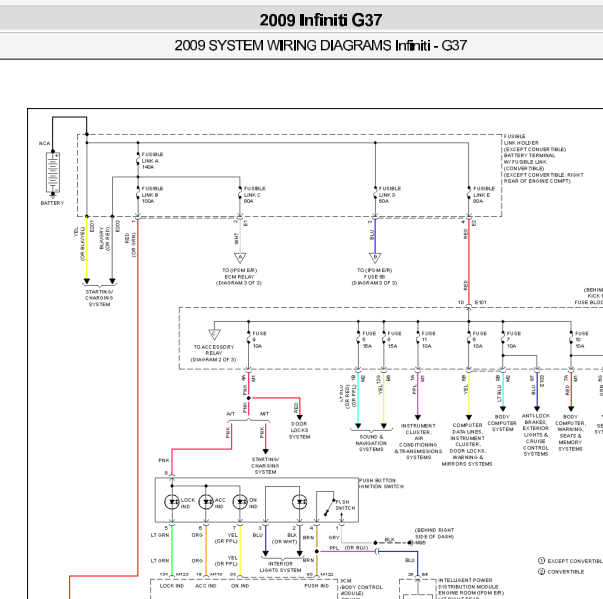
Task: Click the PUSH IND label inside the BCM
Action: click(x=317, y=586)
